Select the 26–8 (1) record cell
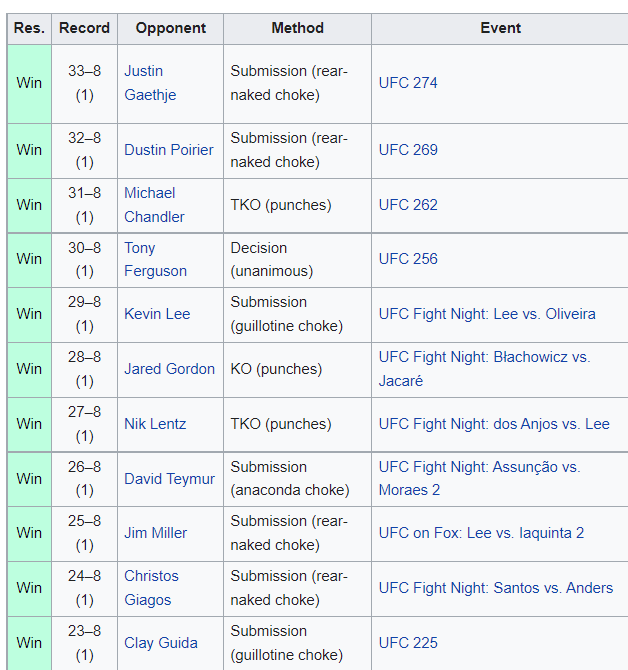Image resolution: width=628 pixels, height=670 pixels. coord(84,479)
